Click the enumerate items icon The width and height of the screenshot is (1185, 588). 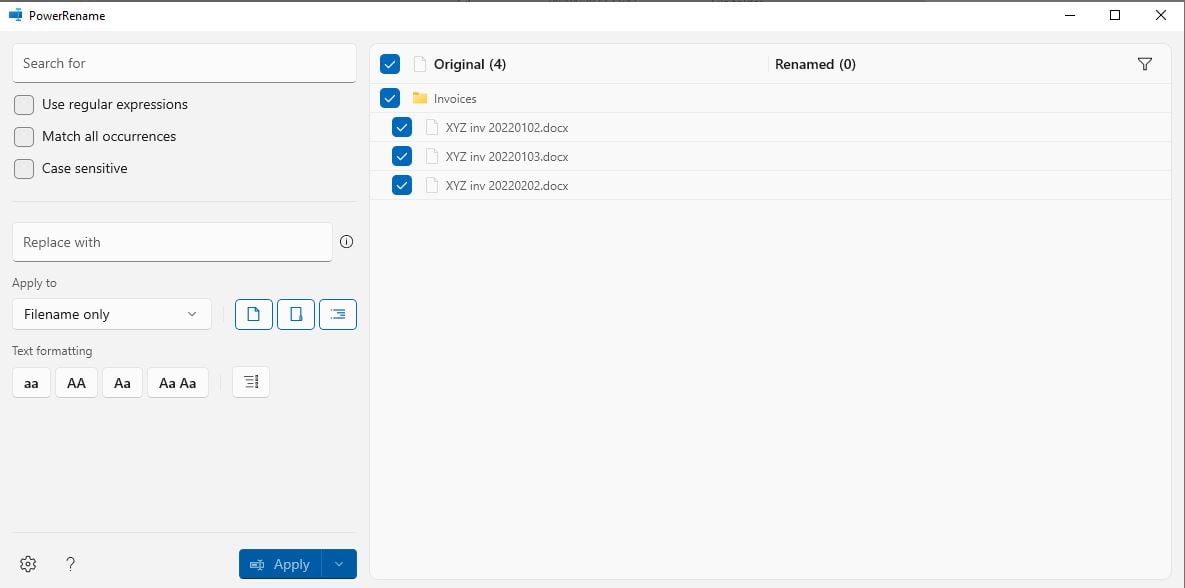250,381
